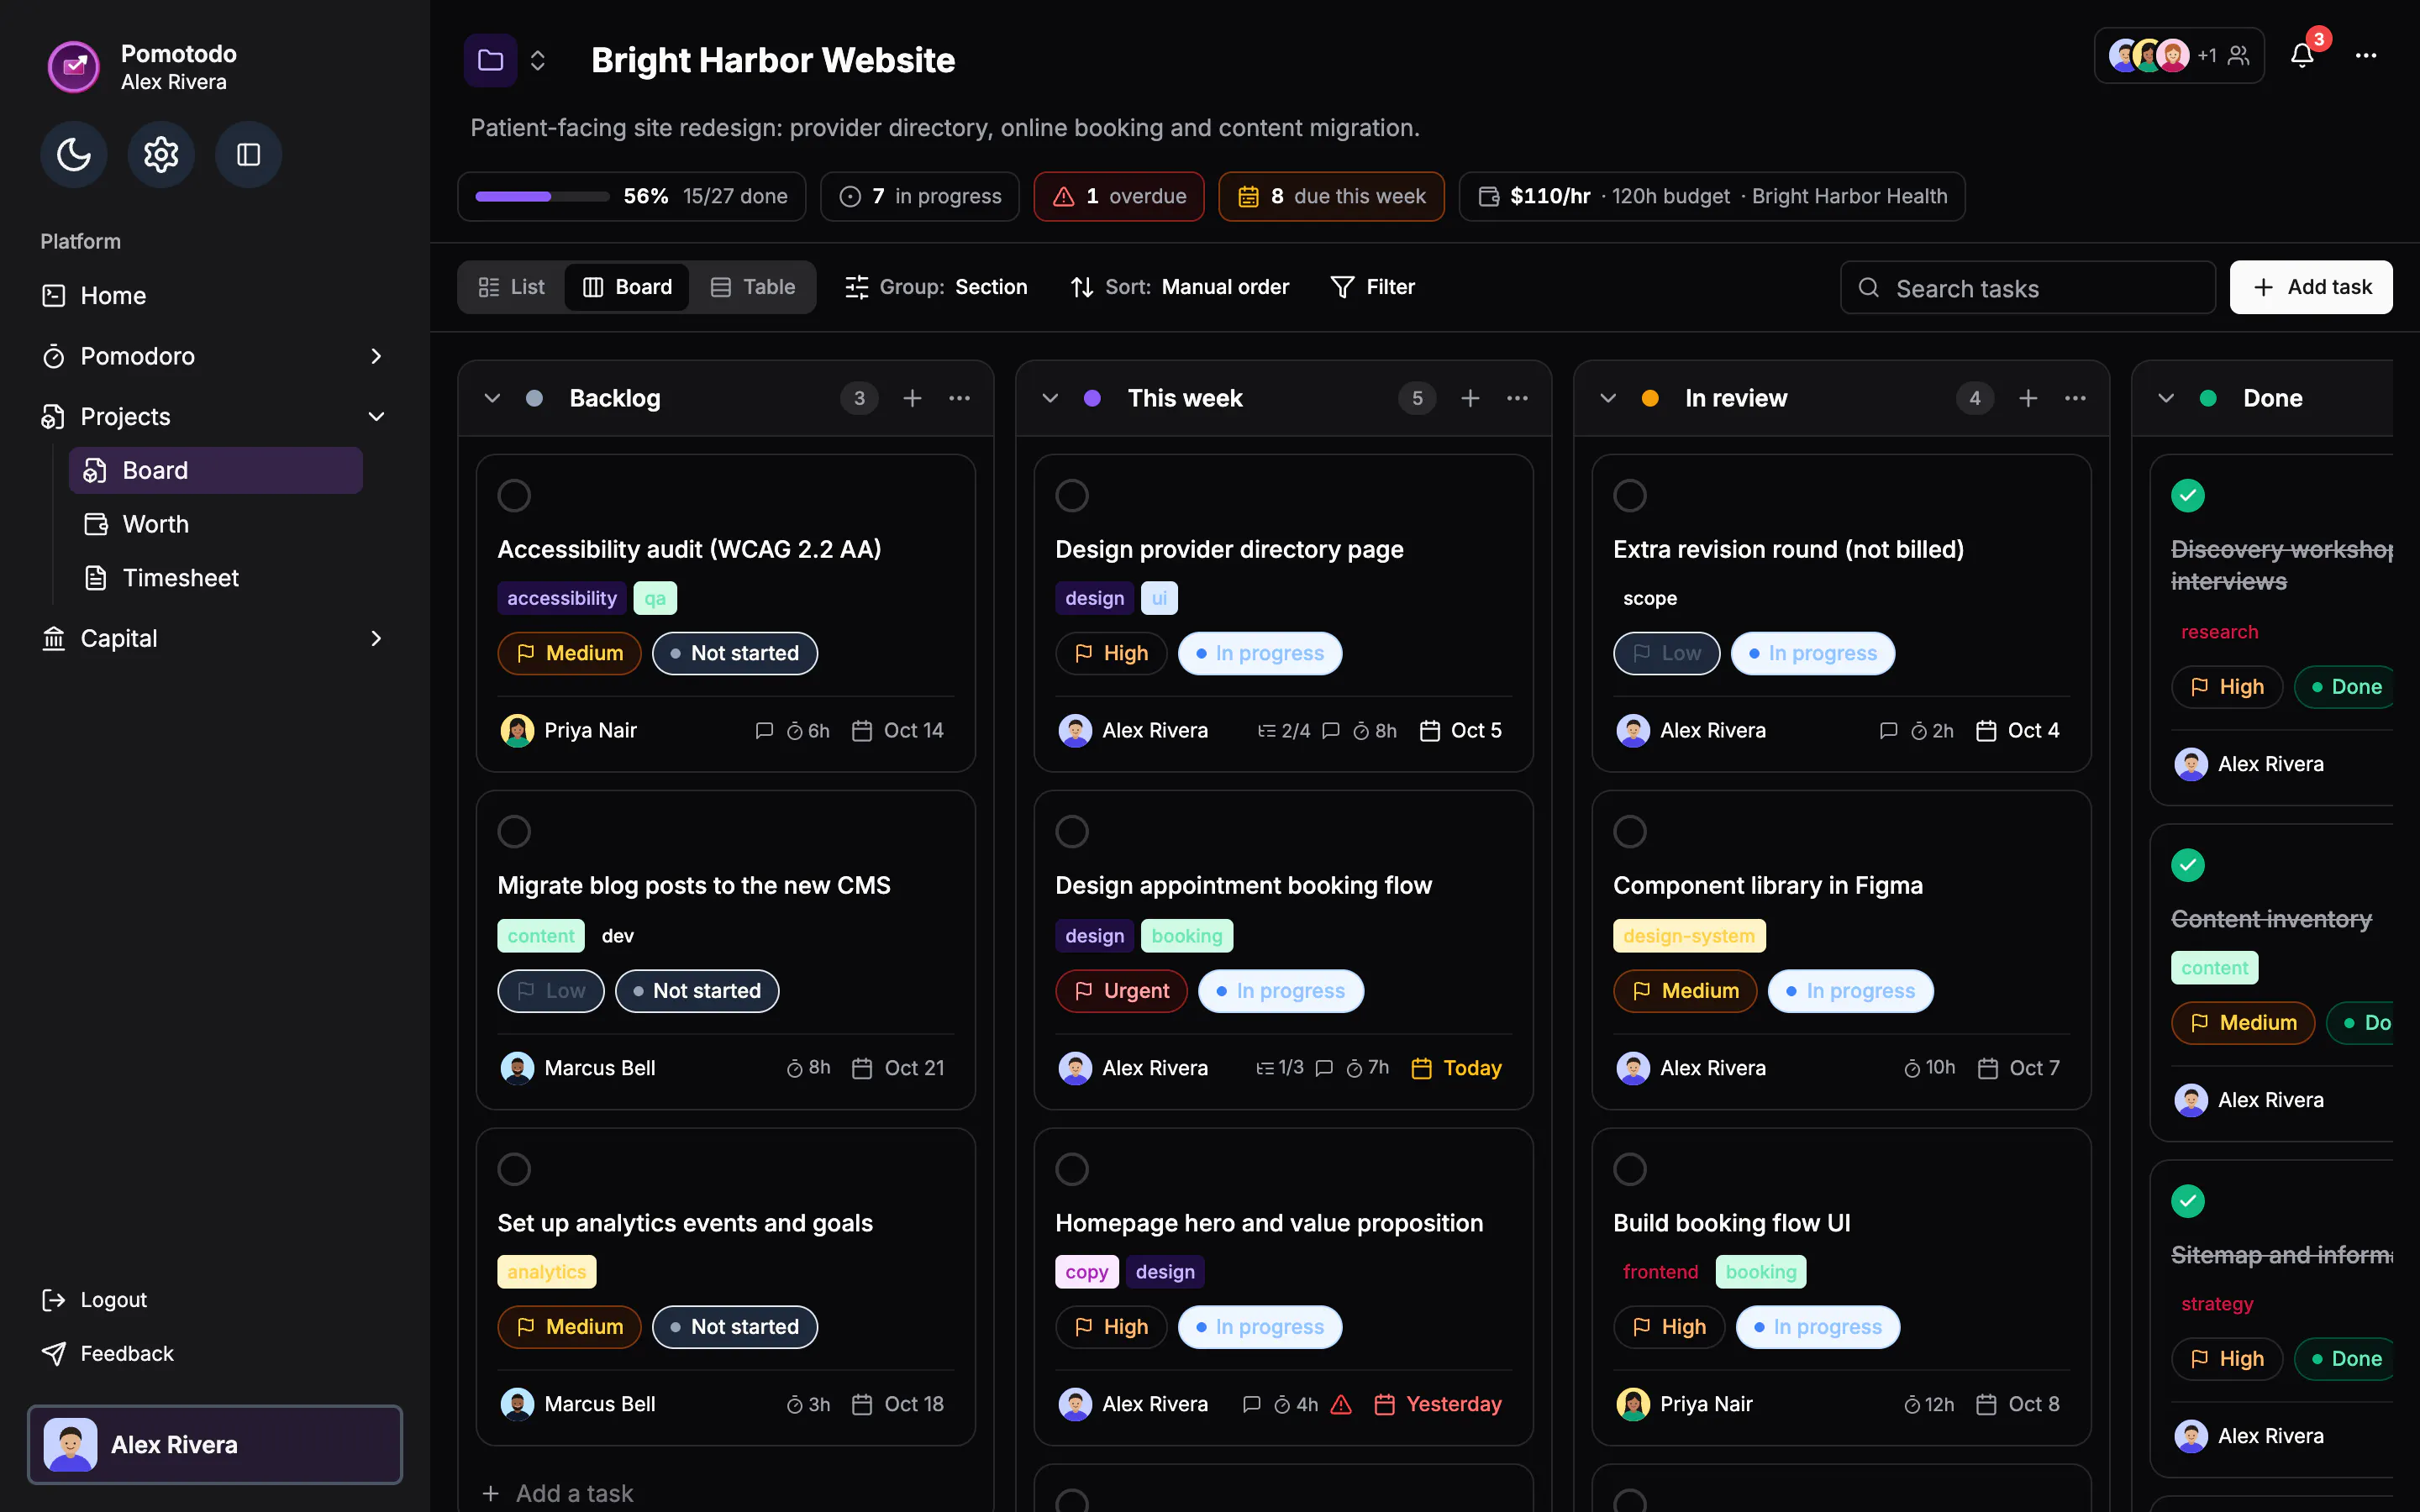Mark Design appointment booking flow complete

click(x=1072, y=831)
